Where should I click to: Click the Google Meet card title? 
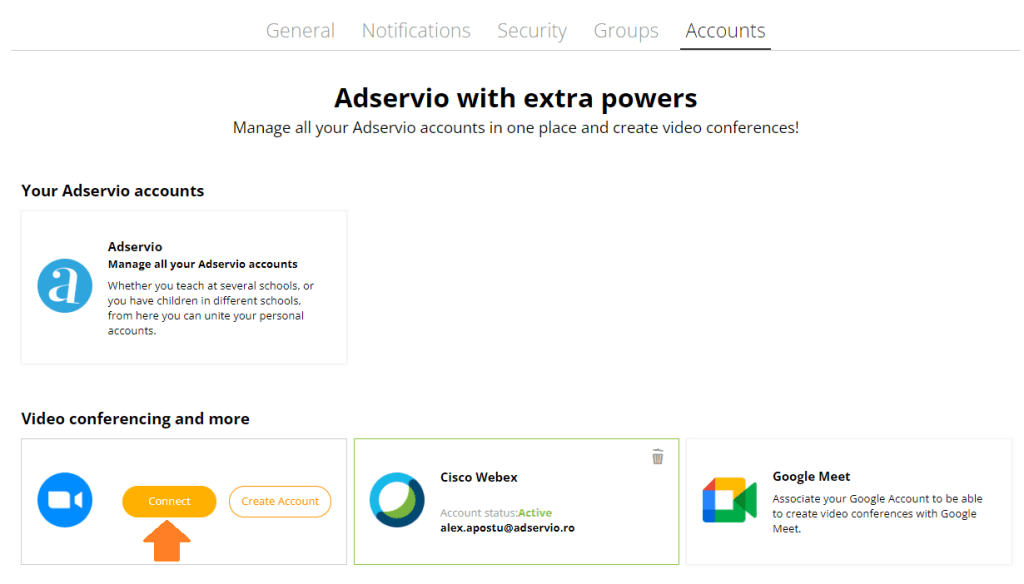811,476
